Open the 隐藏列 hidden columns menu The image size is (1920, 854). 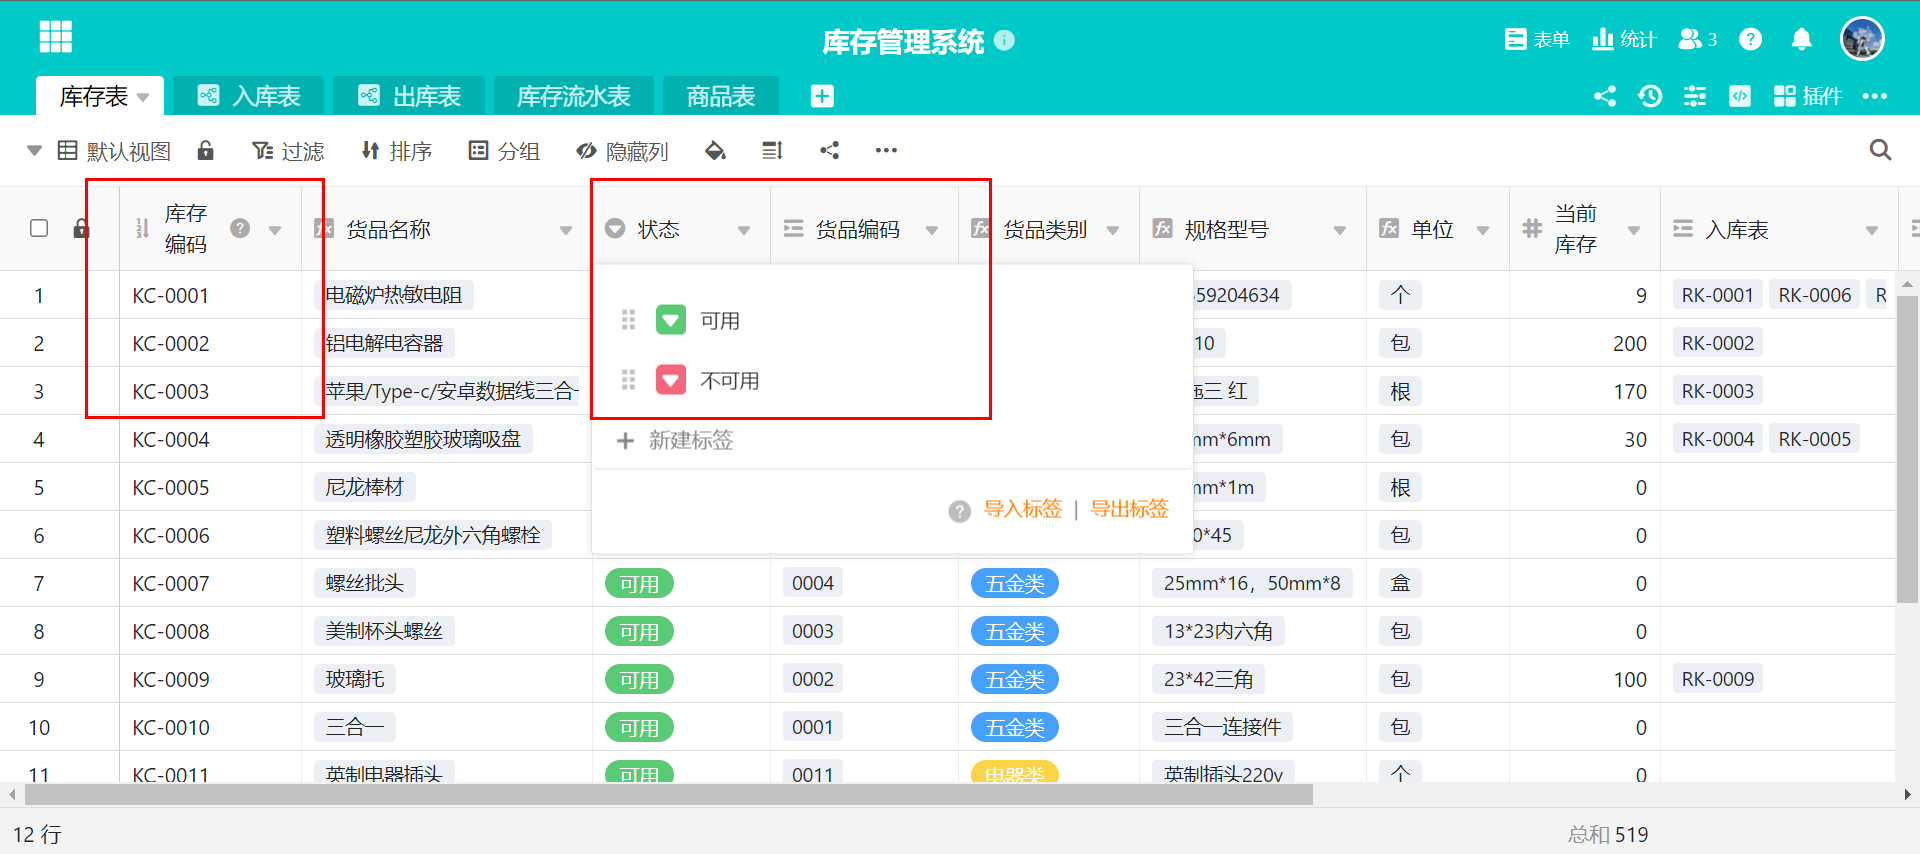tap(622, 151)
